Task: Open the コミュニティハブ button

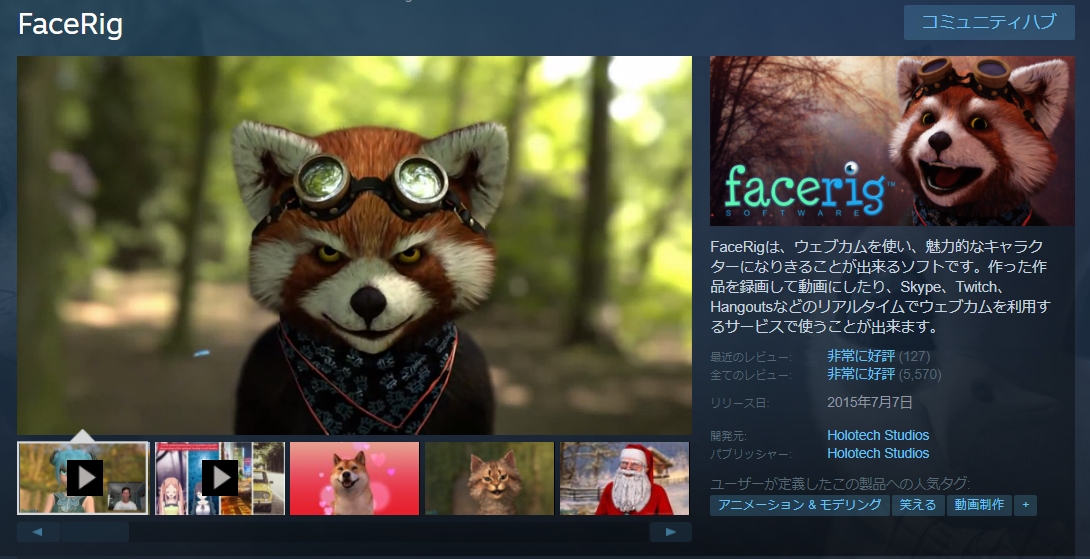Action: click(x=989, y=22)
